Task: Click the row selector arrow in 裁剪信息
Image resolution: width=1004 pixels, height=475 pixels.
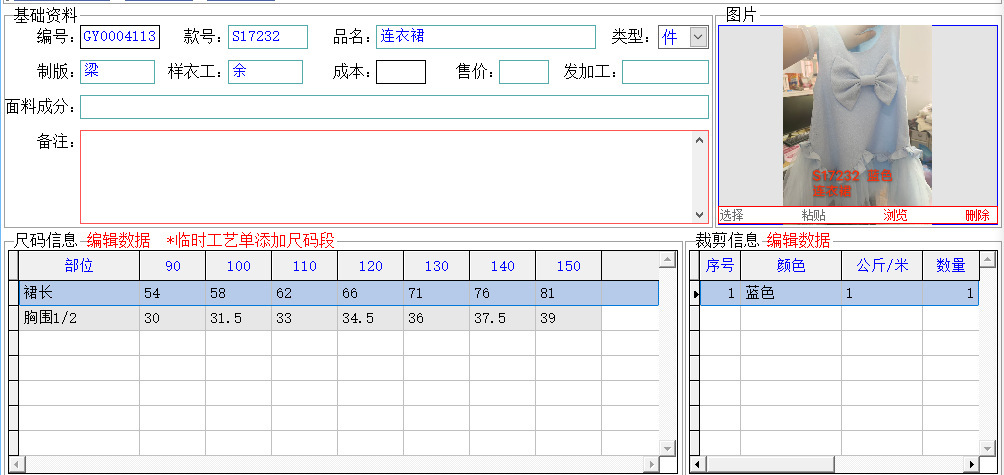Action: click(696, 294)
